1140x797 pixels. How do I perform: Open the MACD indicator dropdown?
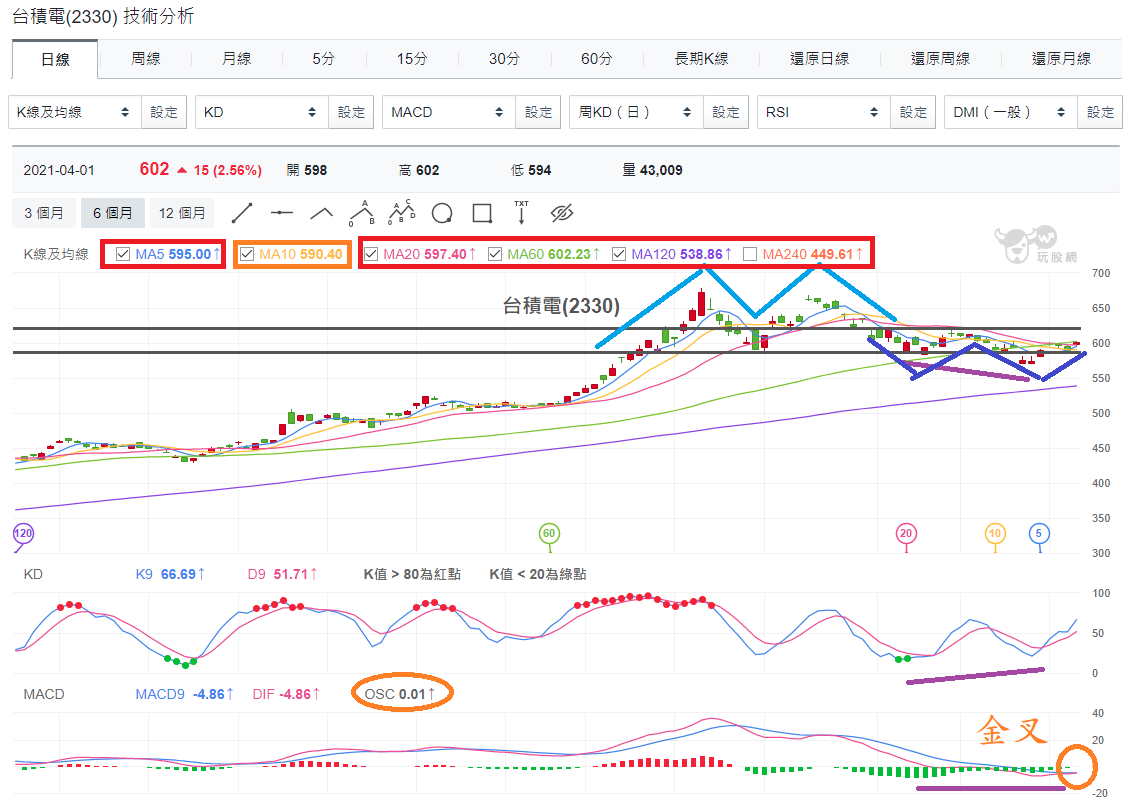(449, 112)
